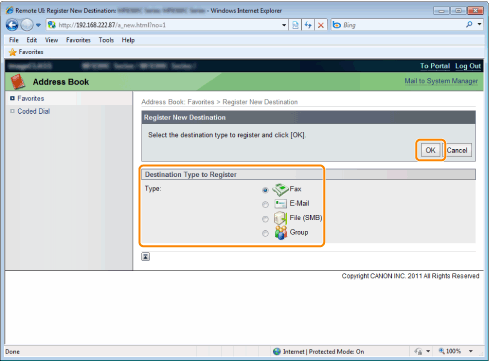The width and height of the screenshot is (489, 361).
Task: Click the "Done" status text
Action: click(x=12, y=352)
